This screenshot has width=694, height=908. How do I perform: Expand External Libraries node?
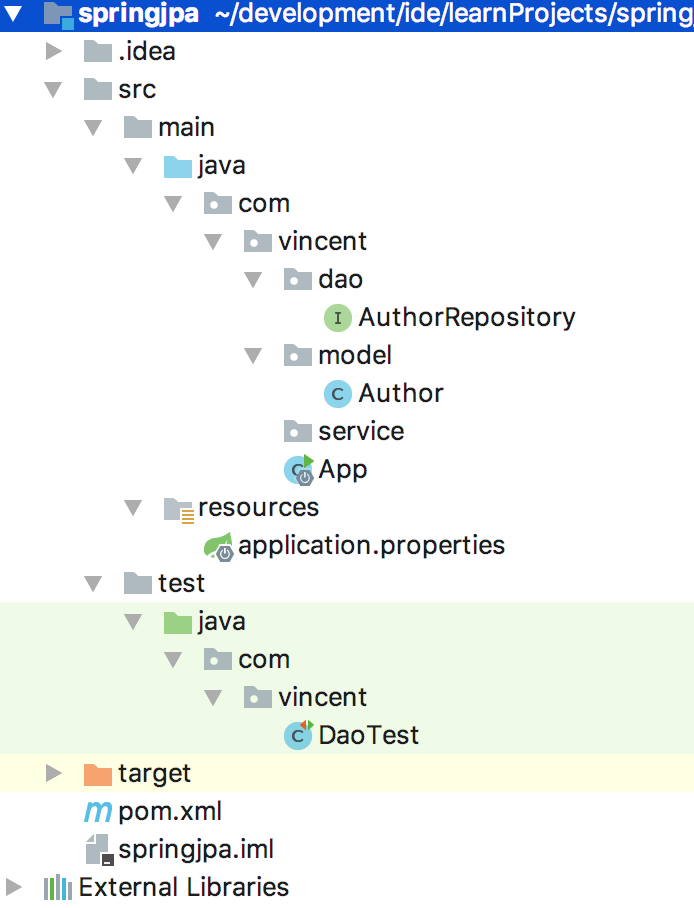click(14, 887)
